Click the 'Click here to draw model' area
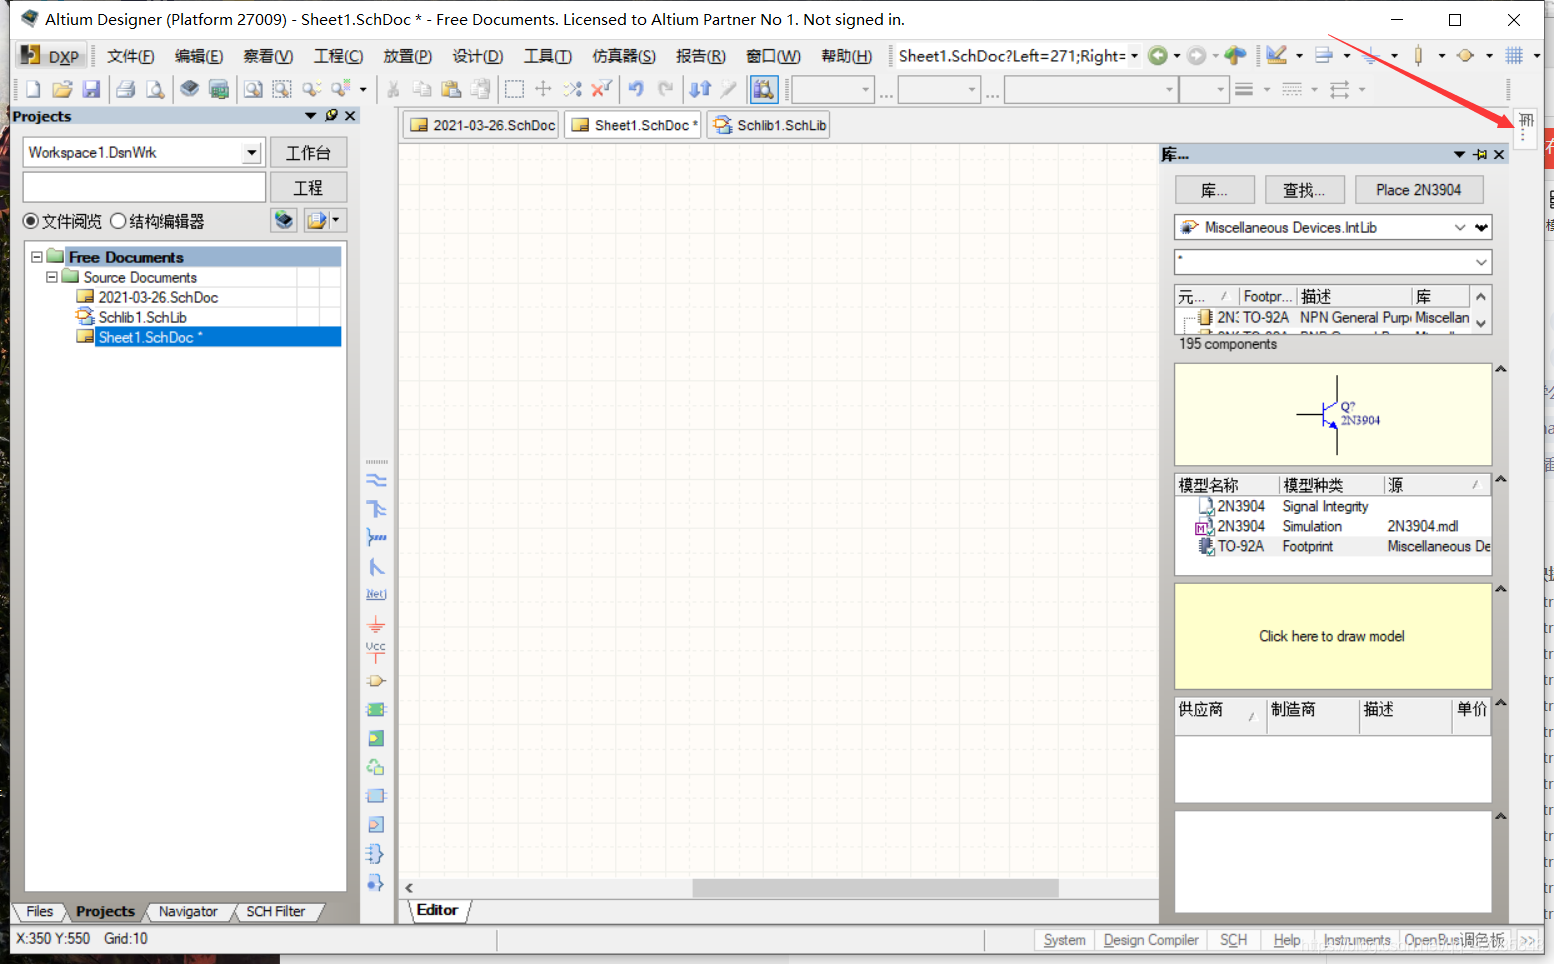Screen dimensions: 1554x964 point(1333,636)
